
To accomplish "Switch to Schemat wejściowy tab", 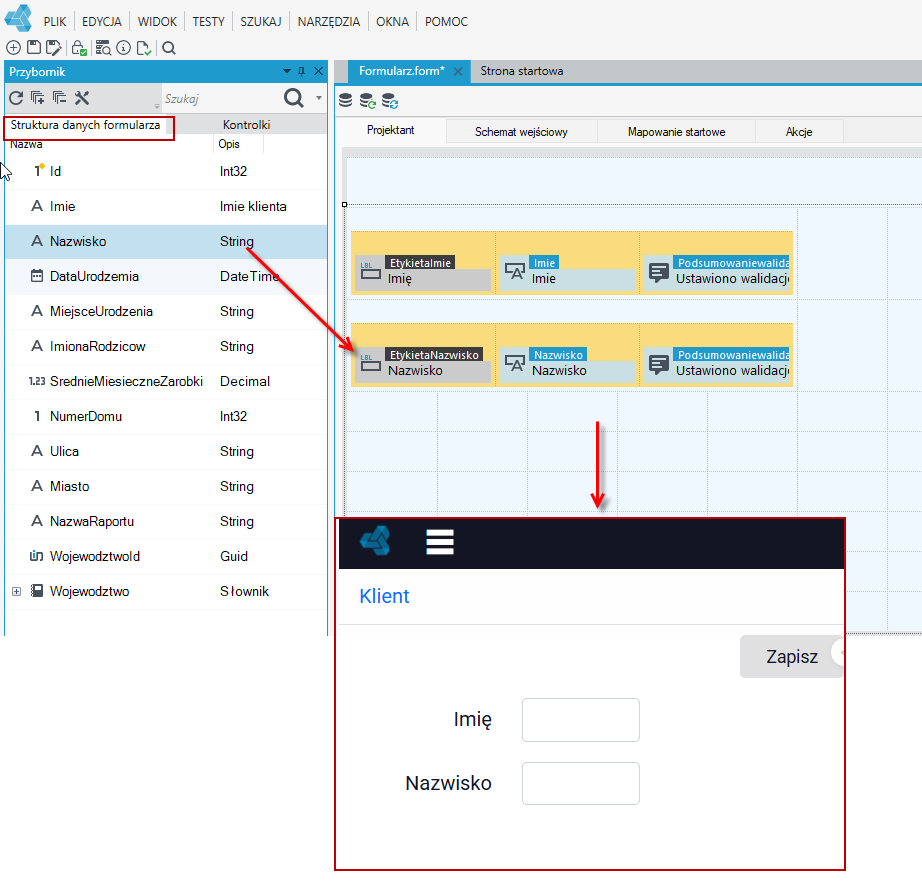I will click(522, 132).
